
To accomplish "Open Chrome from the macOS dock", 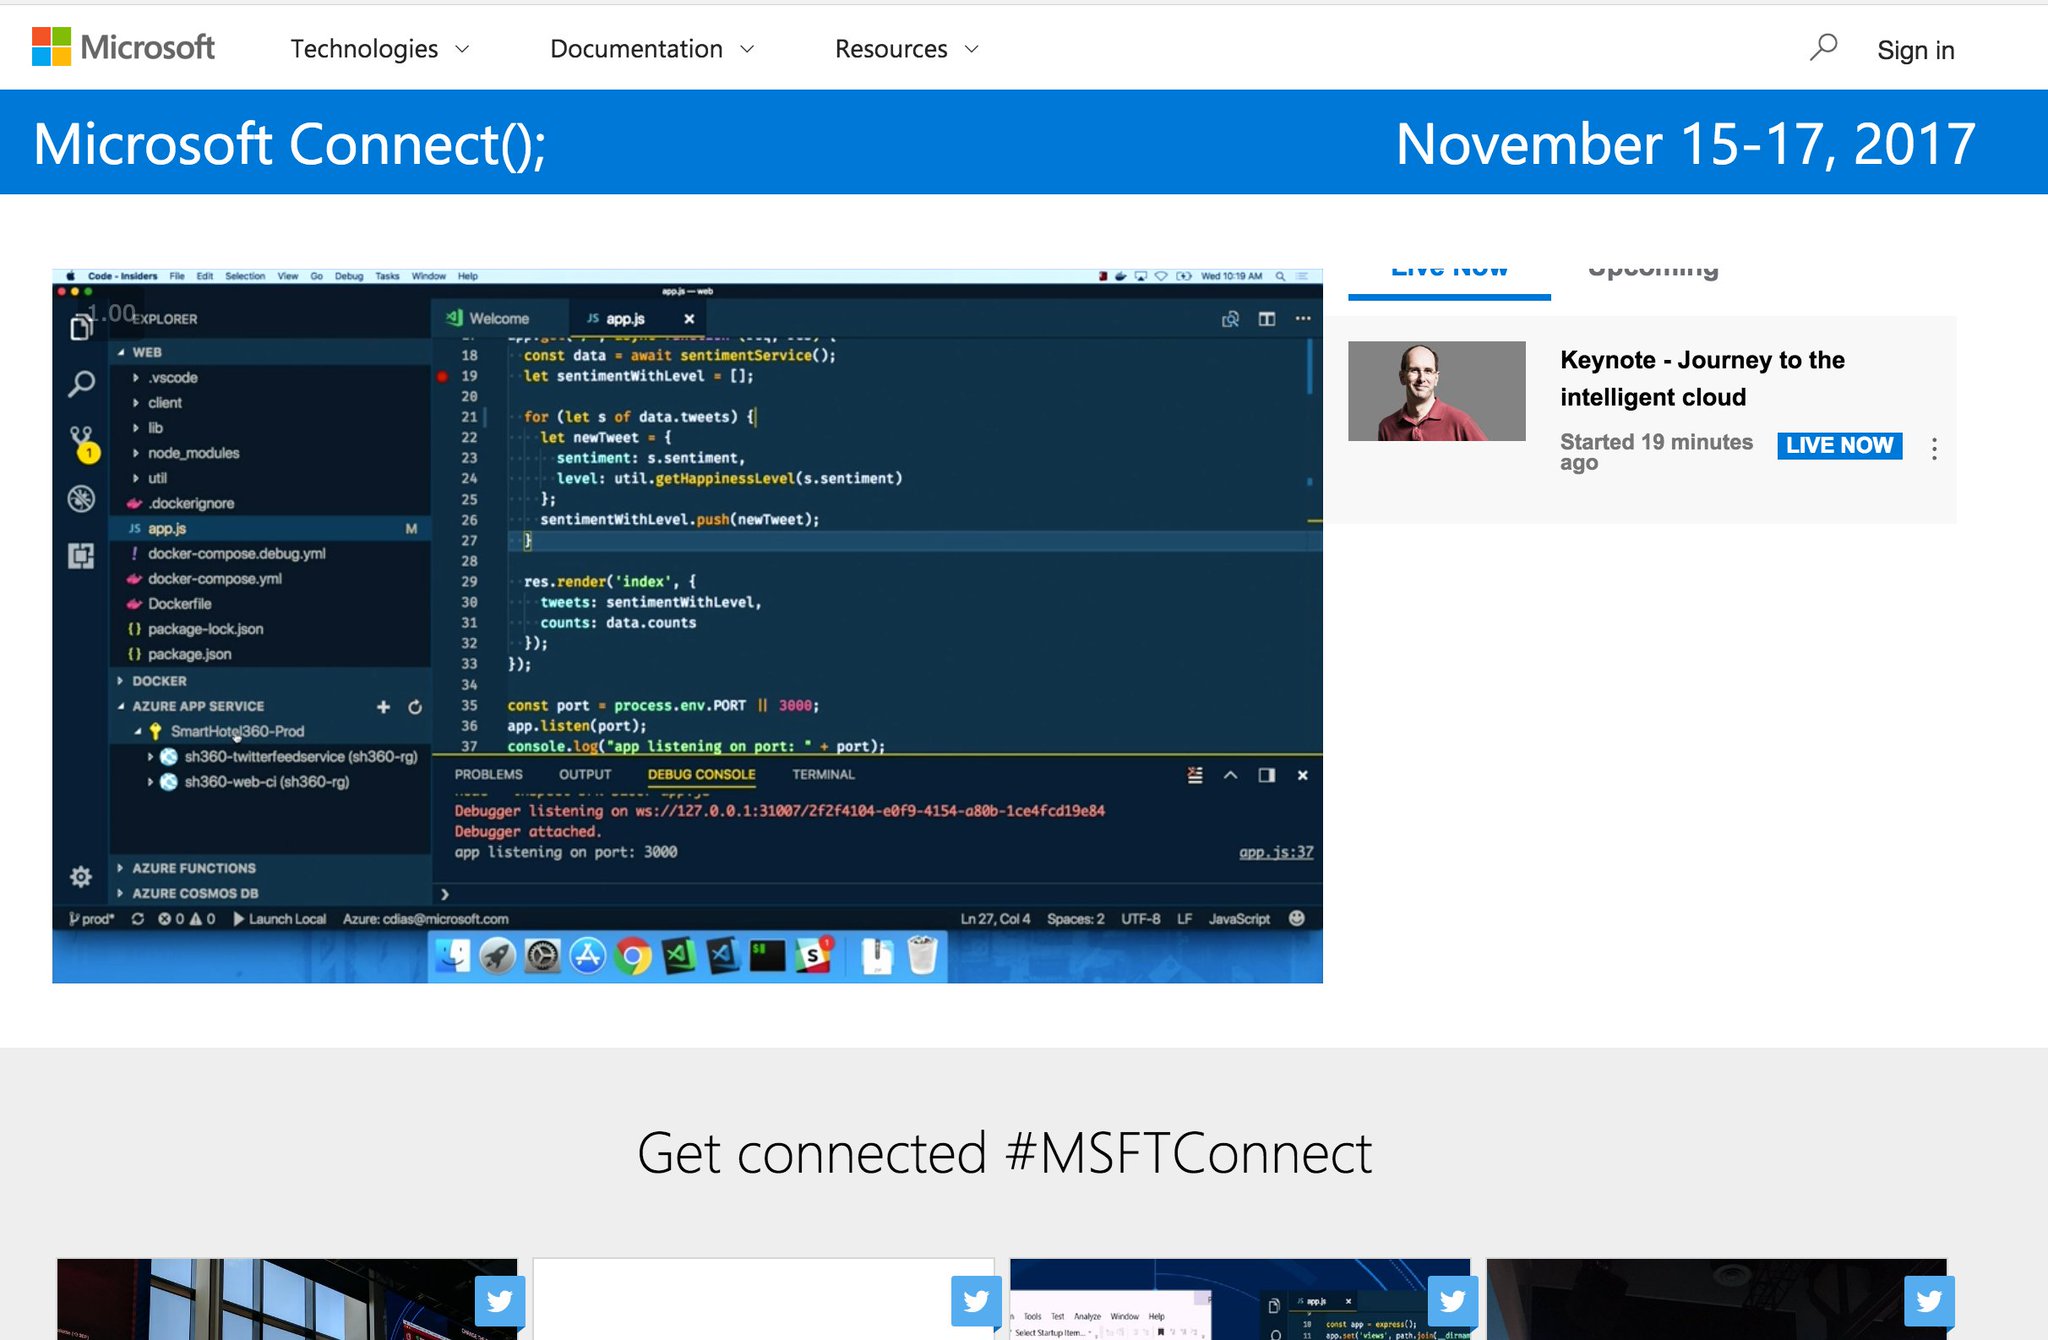I will tap(632, 957).
